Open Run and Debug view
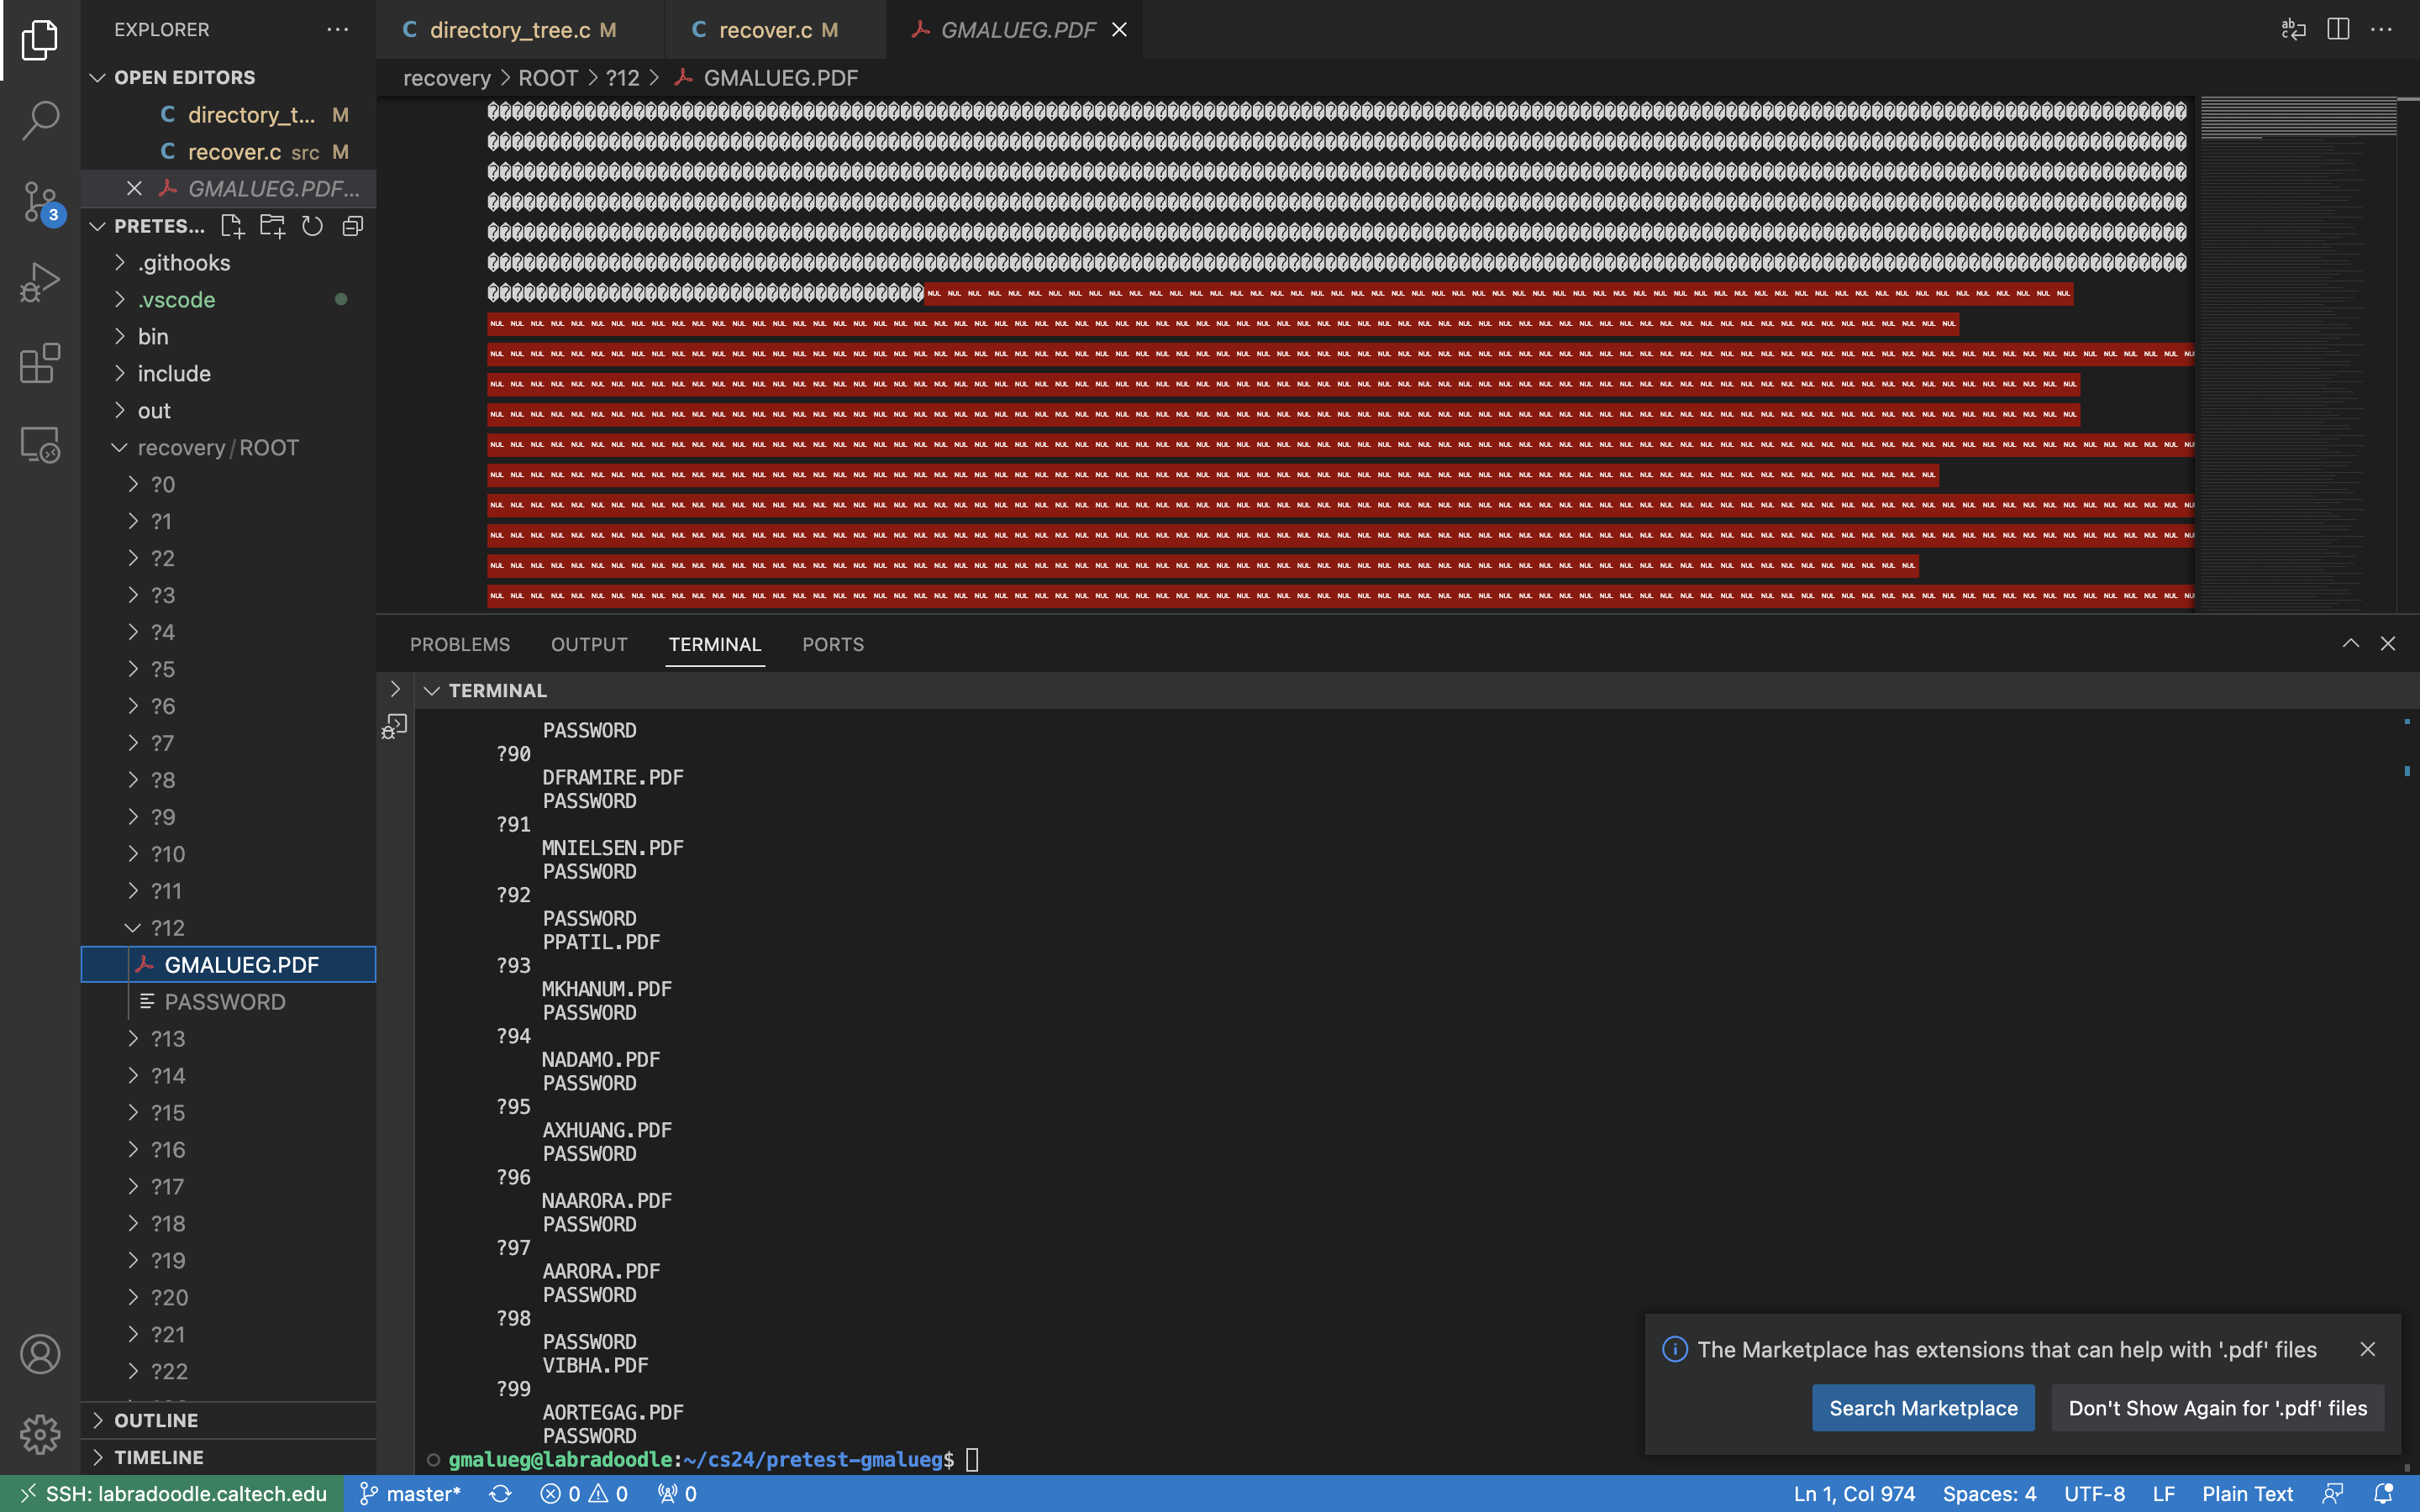This screenshot has width=2420, height=1512. 40,283
